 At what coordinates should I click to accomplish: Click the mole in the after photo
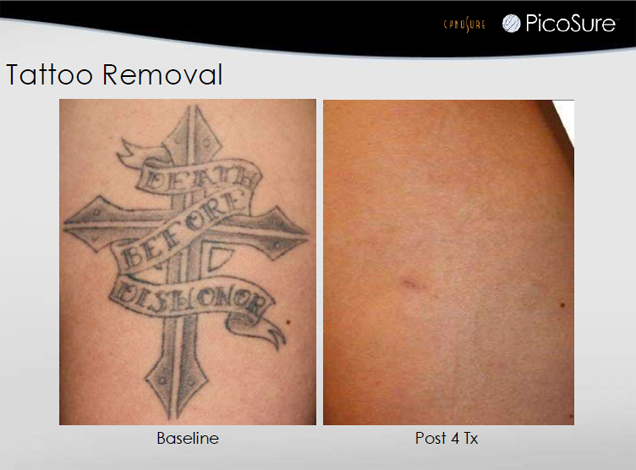[x=563, y=305]
